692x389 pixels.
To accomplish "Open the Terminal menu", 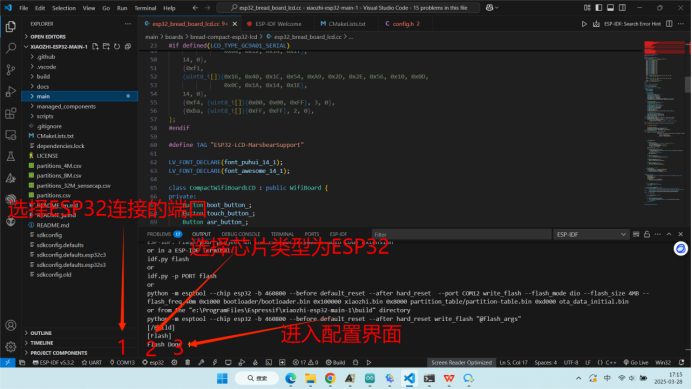I will (x=145, y=8).
